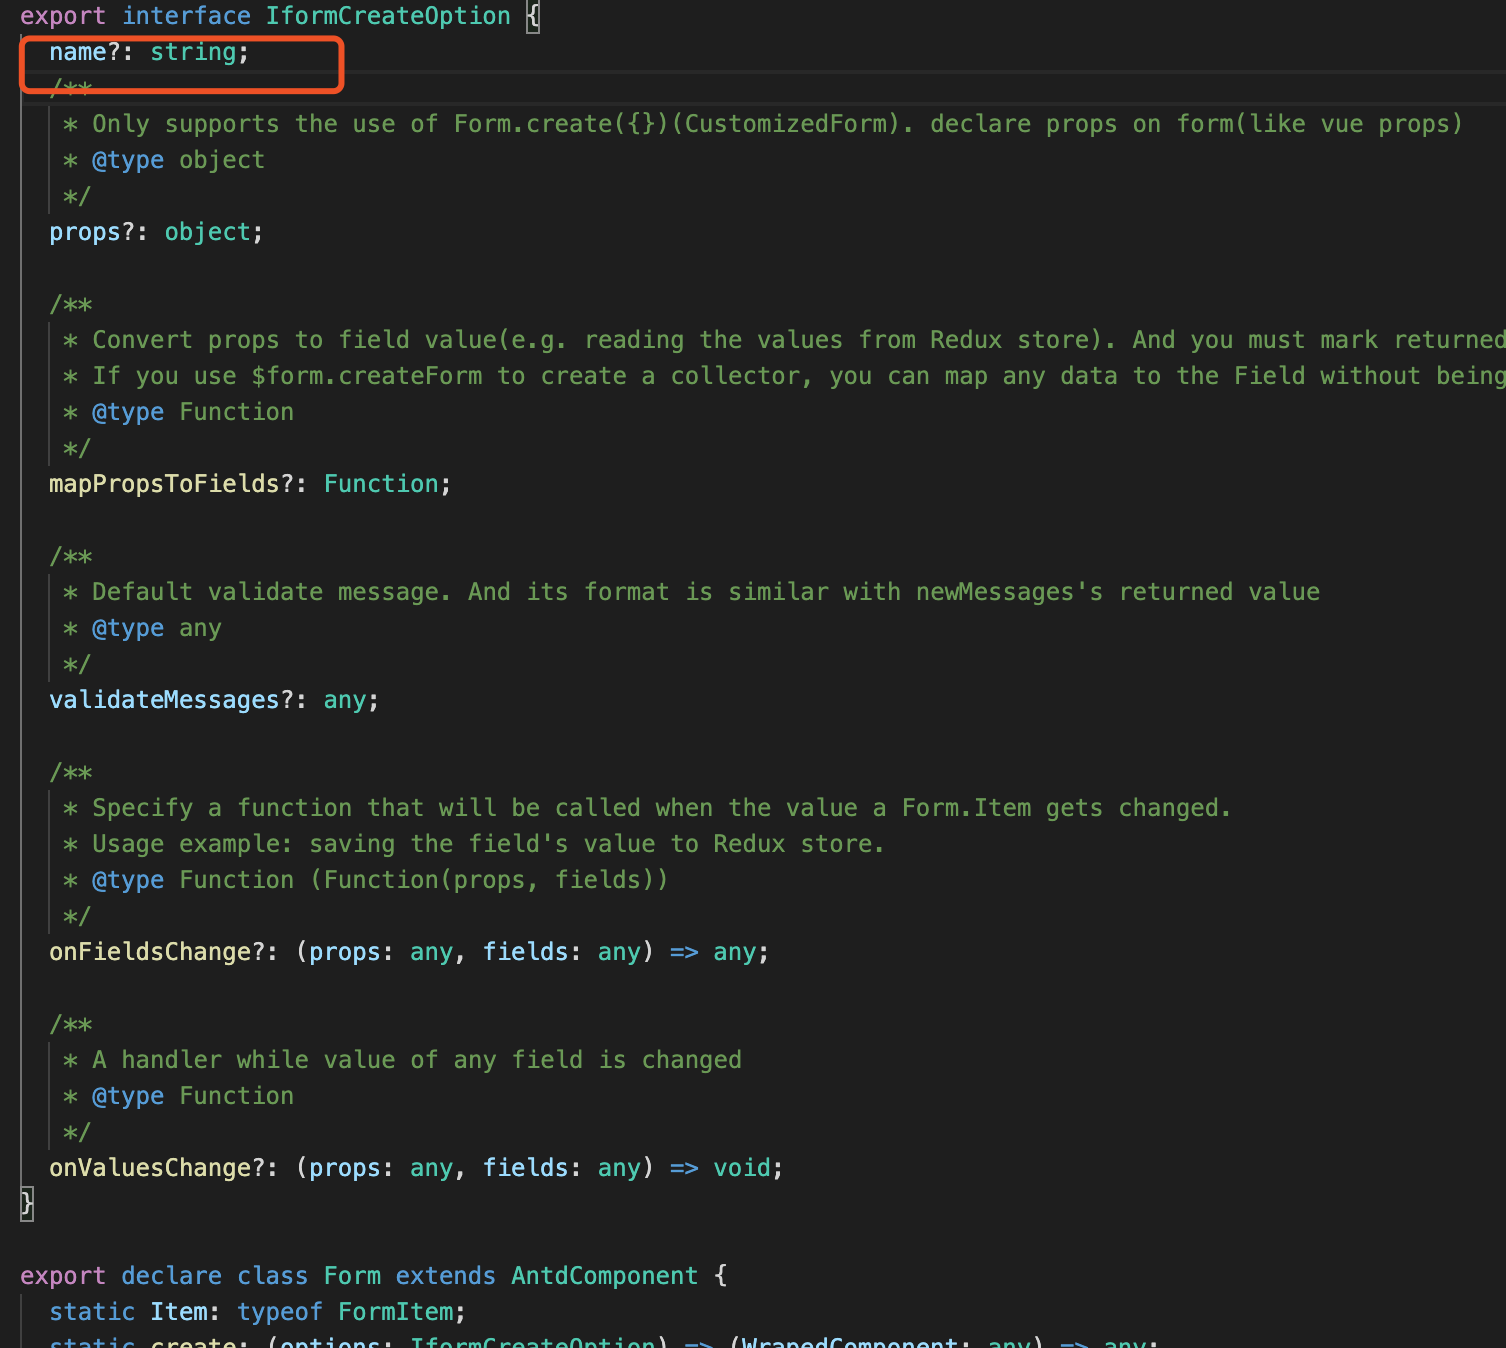Screen dimensions: 1506x1348
Task: Click "AntdComponent" in the extends clause
Action: (605, 1276)
